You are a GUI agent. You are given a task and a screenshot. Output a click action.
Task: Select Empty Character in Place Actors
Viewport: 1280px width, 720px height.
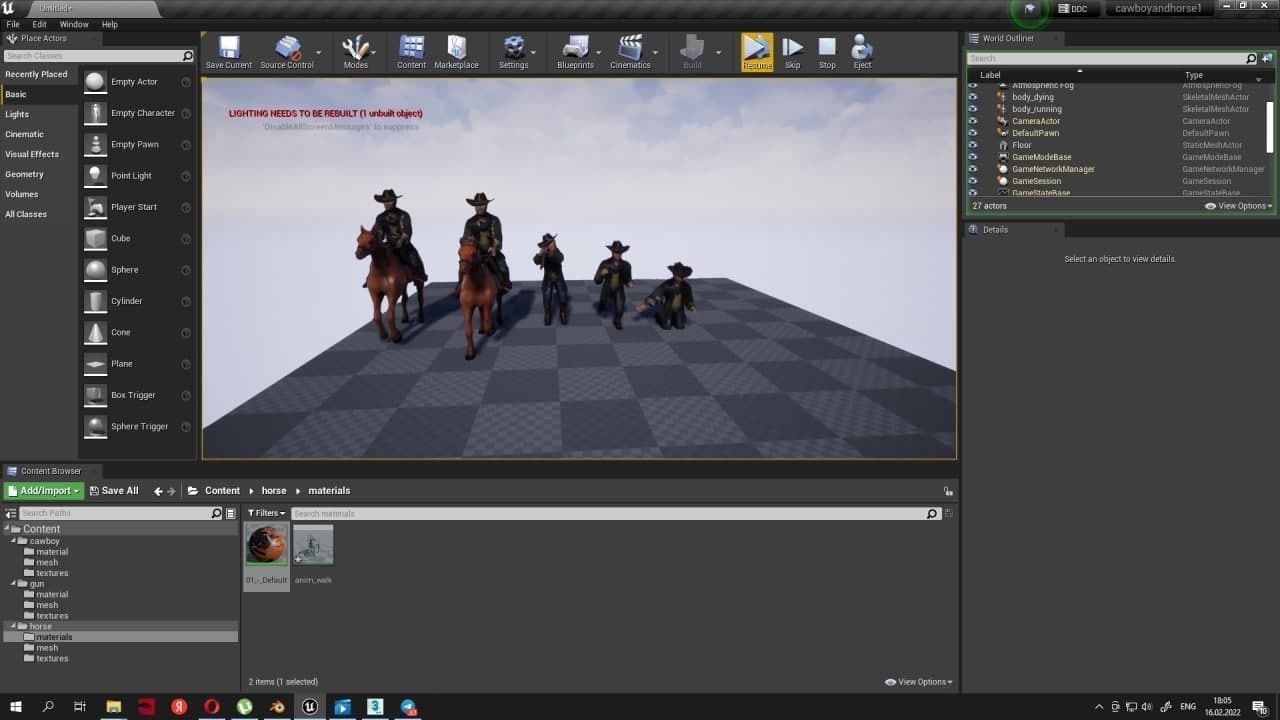[x=137, y=113]
